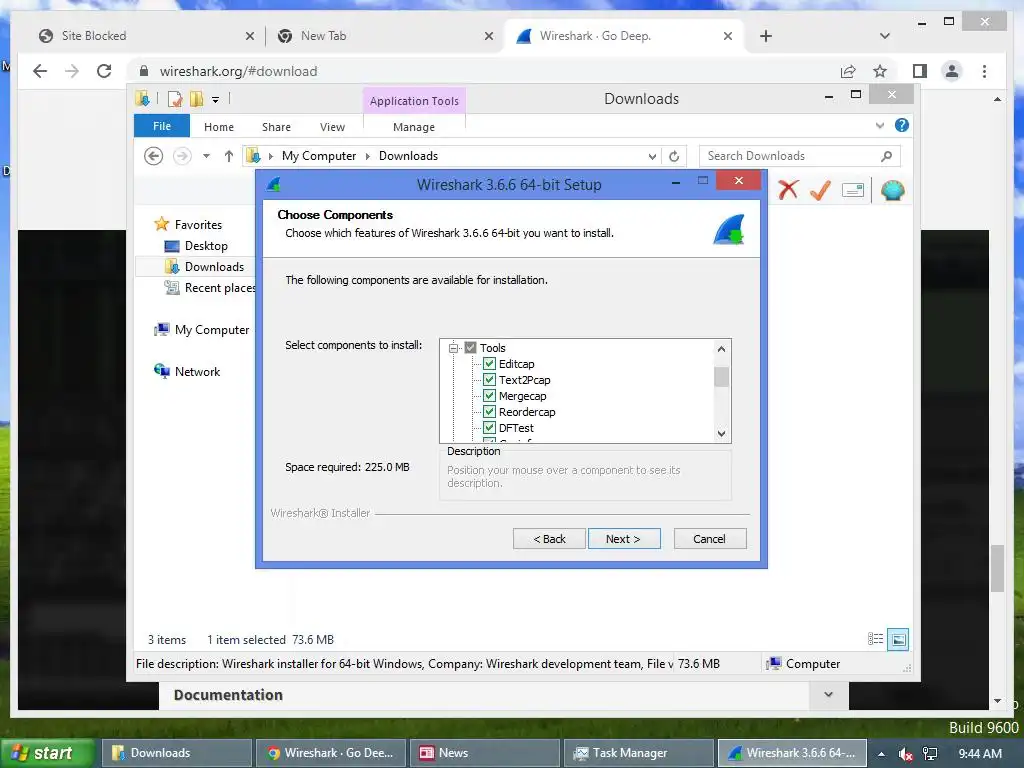Viewport: 1024px width, 768px height.
Task: Select Desktop in navigation pane
Action: [206, 246]
